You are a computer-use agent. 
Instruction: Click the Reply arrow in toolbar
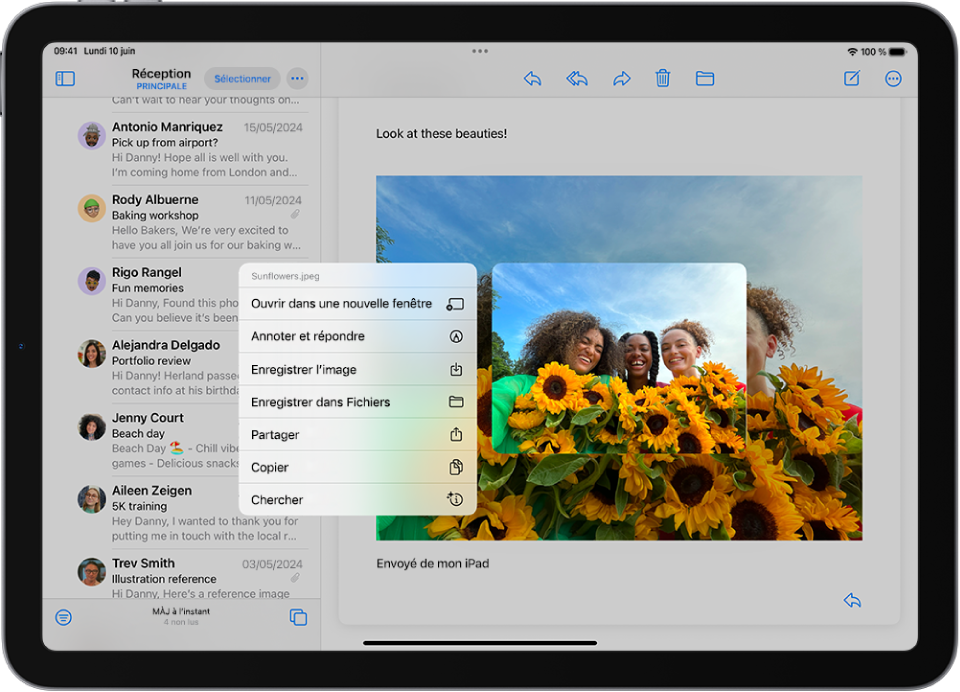(532, 79)
